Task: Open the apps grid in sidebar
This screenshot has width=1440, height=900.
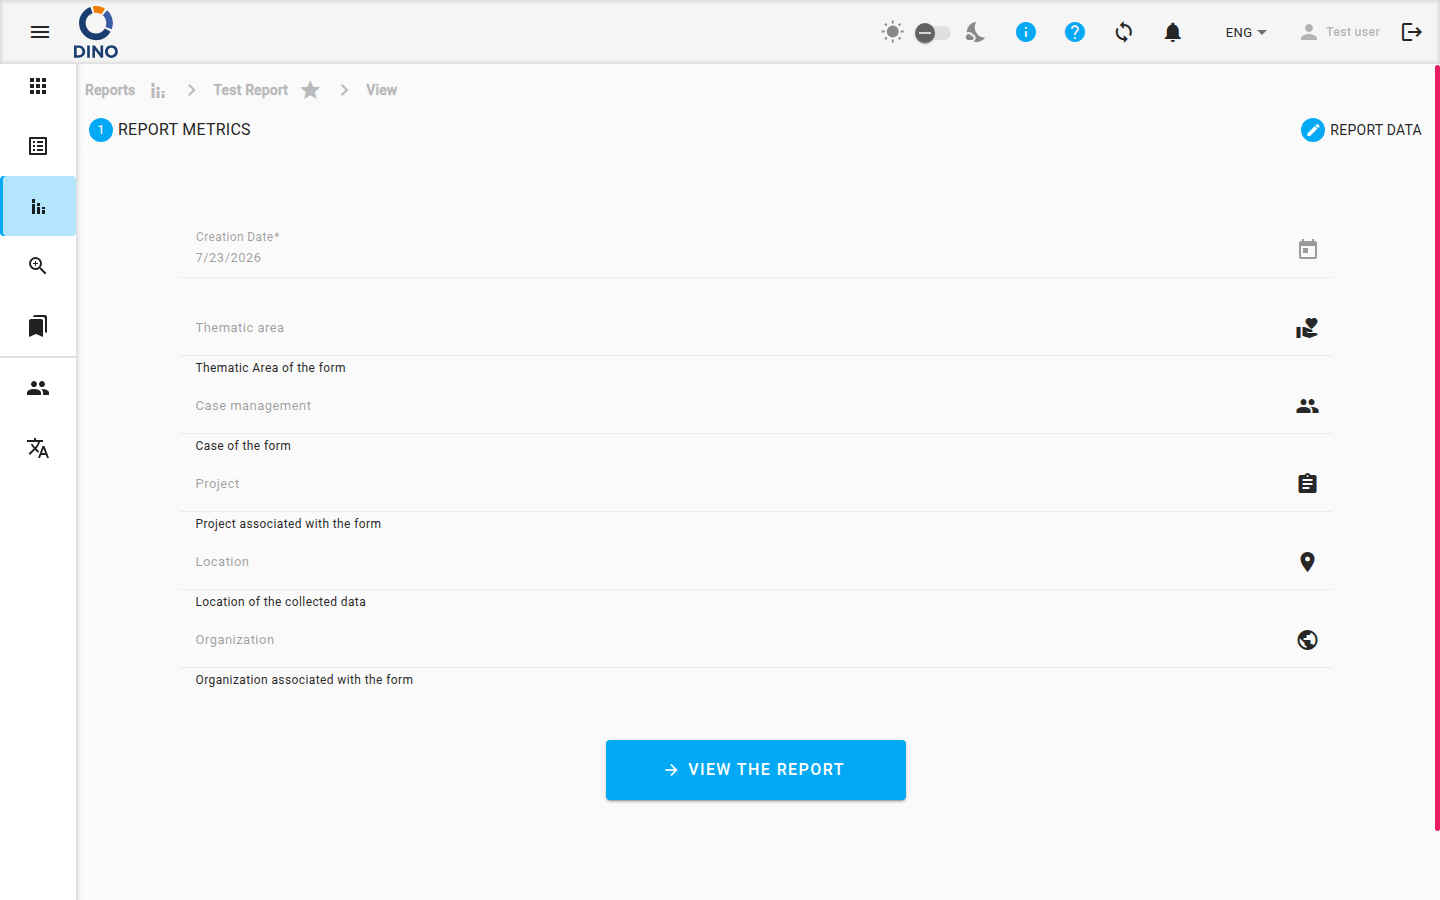Action: click(38, 86)
